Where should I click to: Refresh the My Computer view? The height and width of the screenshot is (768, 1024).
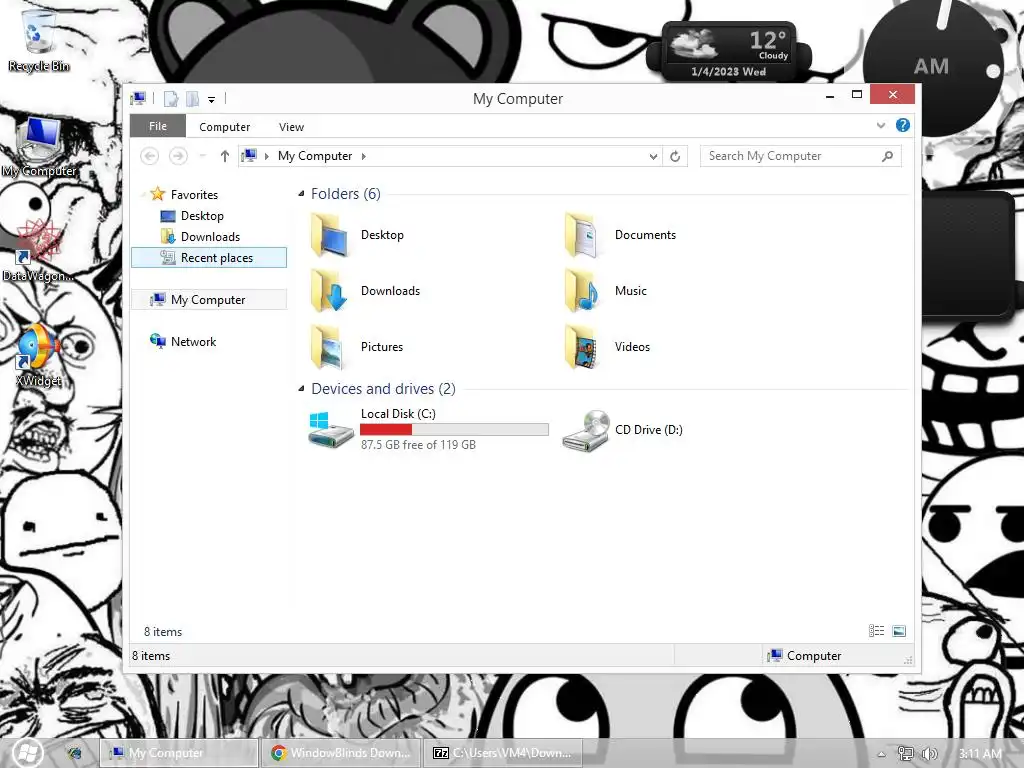tap(675, 156)
